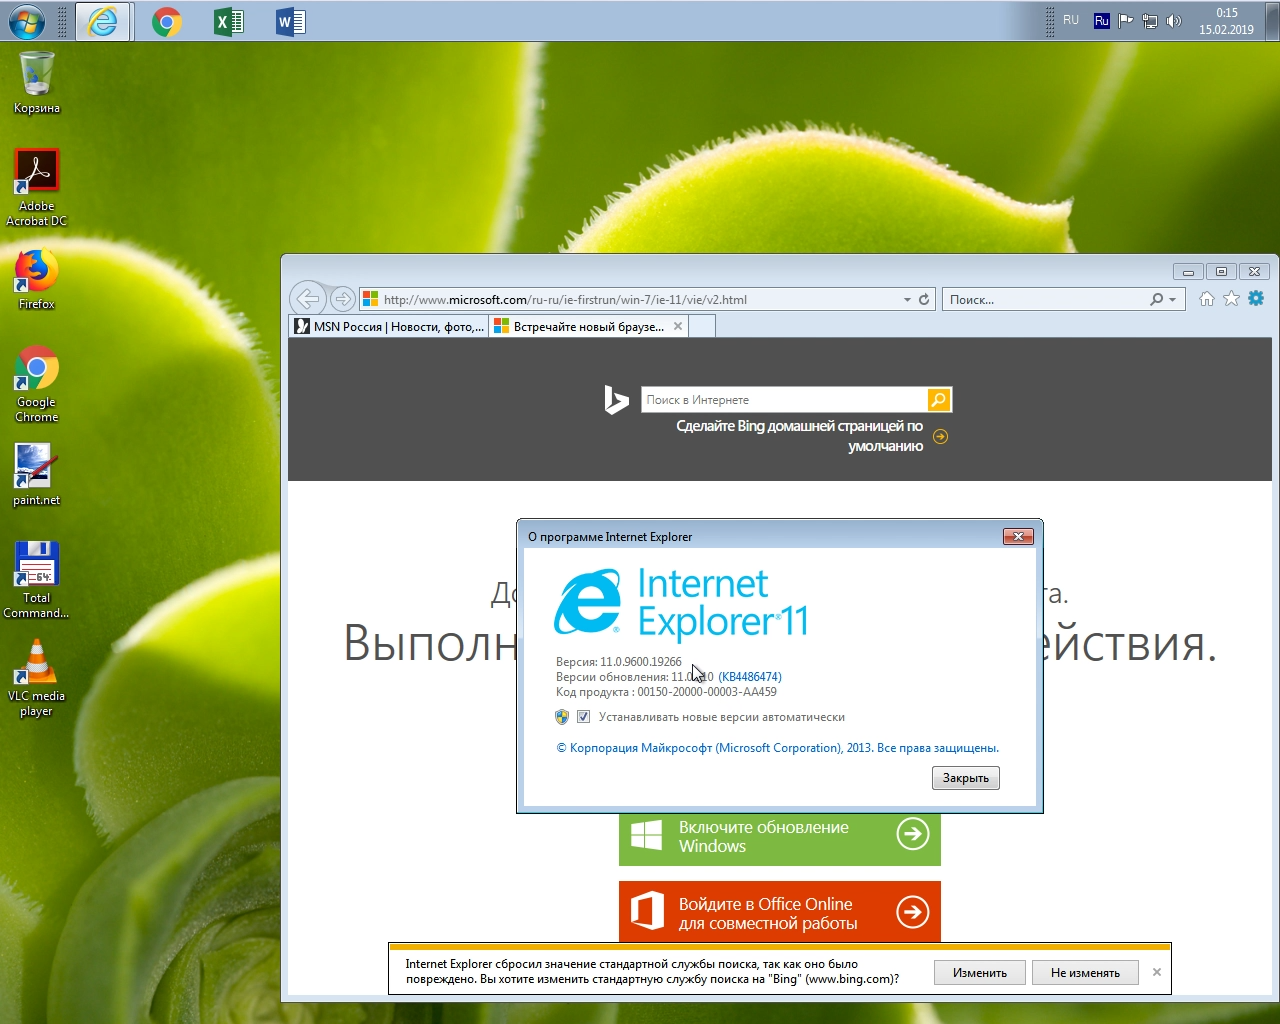Viewport: 1280px width, 1024px height.
Task: Expand the search provider dropdown arrow
Action: coord(1173,299)
